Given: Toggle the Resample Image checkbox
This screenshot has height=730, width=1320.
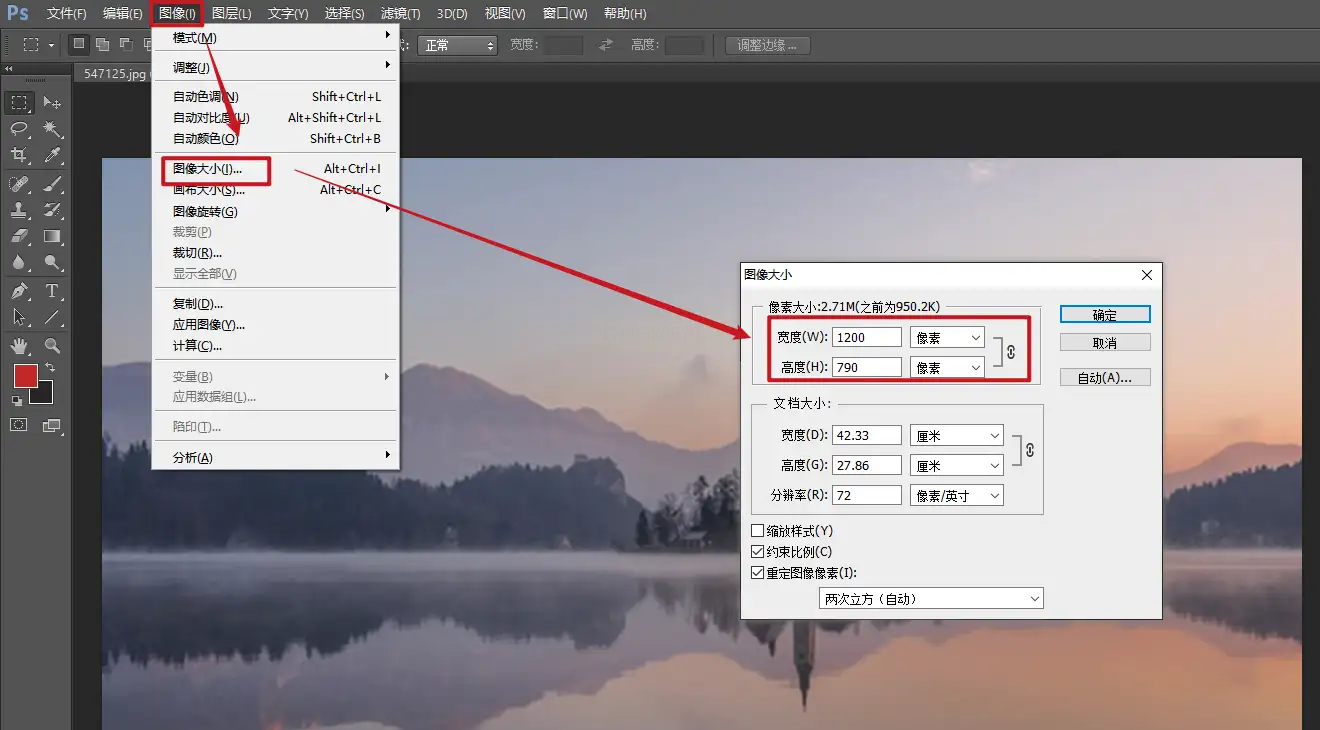Looking at the screenshot, I should coord(757,573).
